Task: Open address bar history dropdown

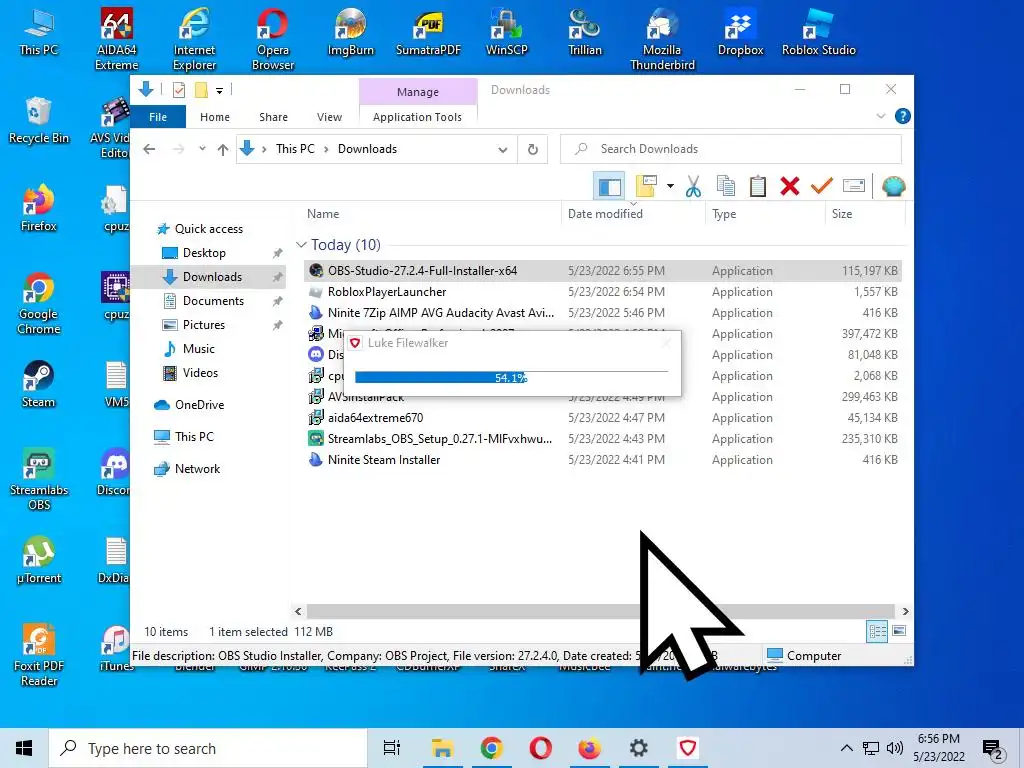Action: coord(502,150)
